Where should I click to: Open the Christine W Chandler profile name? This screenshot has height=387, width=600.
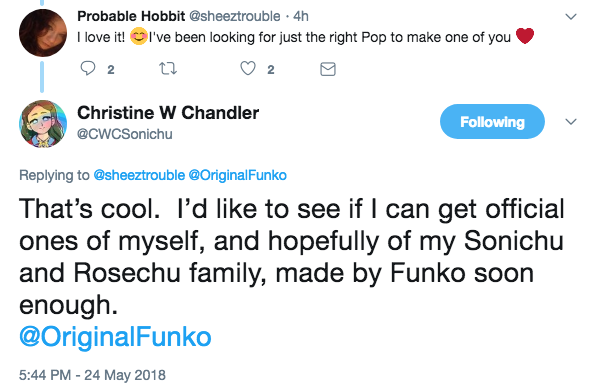(168, 113)
